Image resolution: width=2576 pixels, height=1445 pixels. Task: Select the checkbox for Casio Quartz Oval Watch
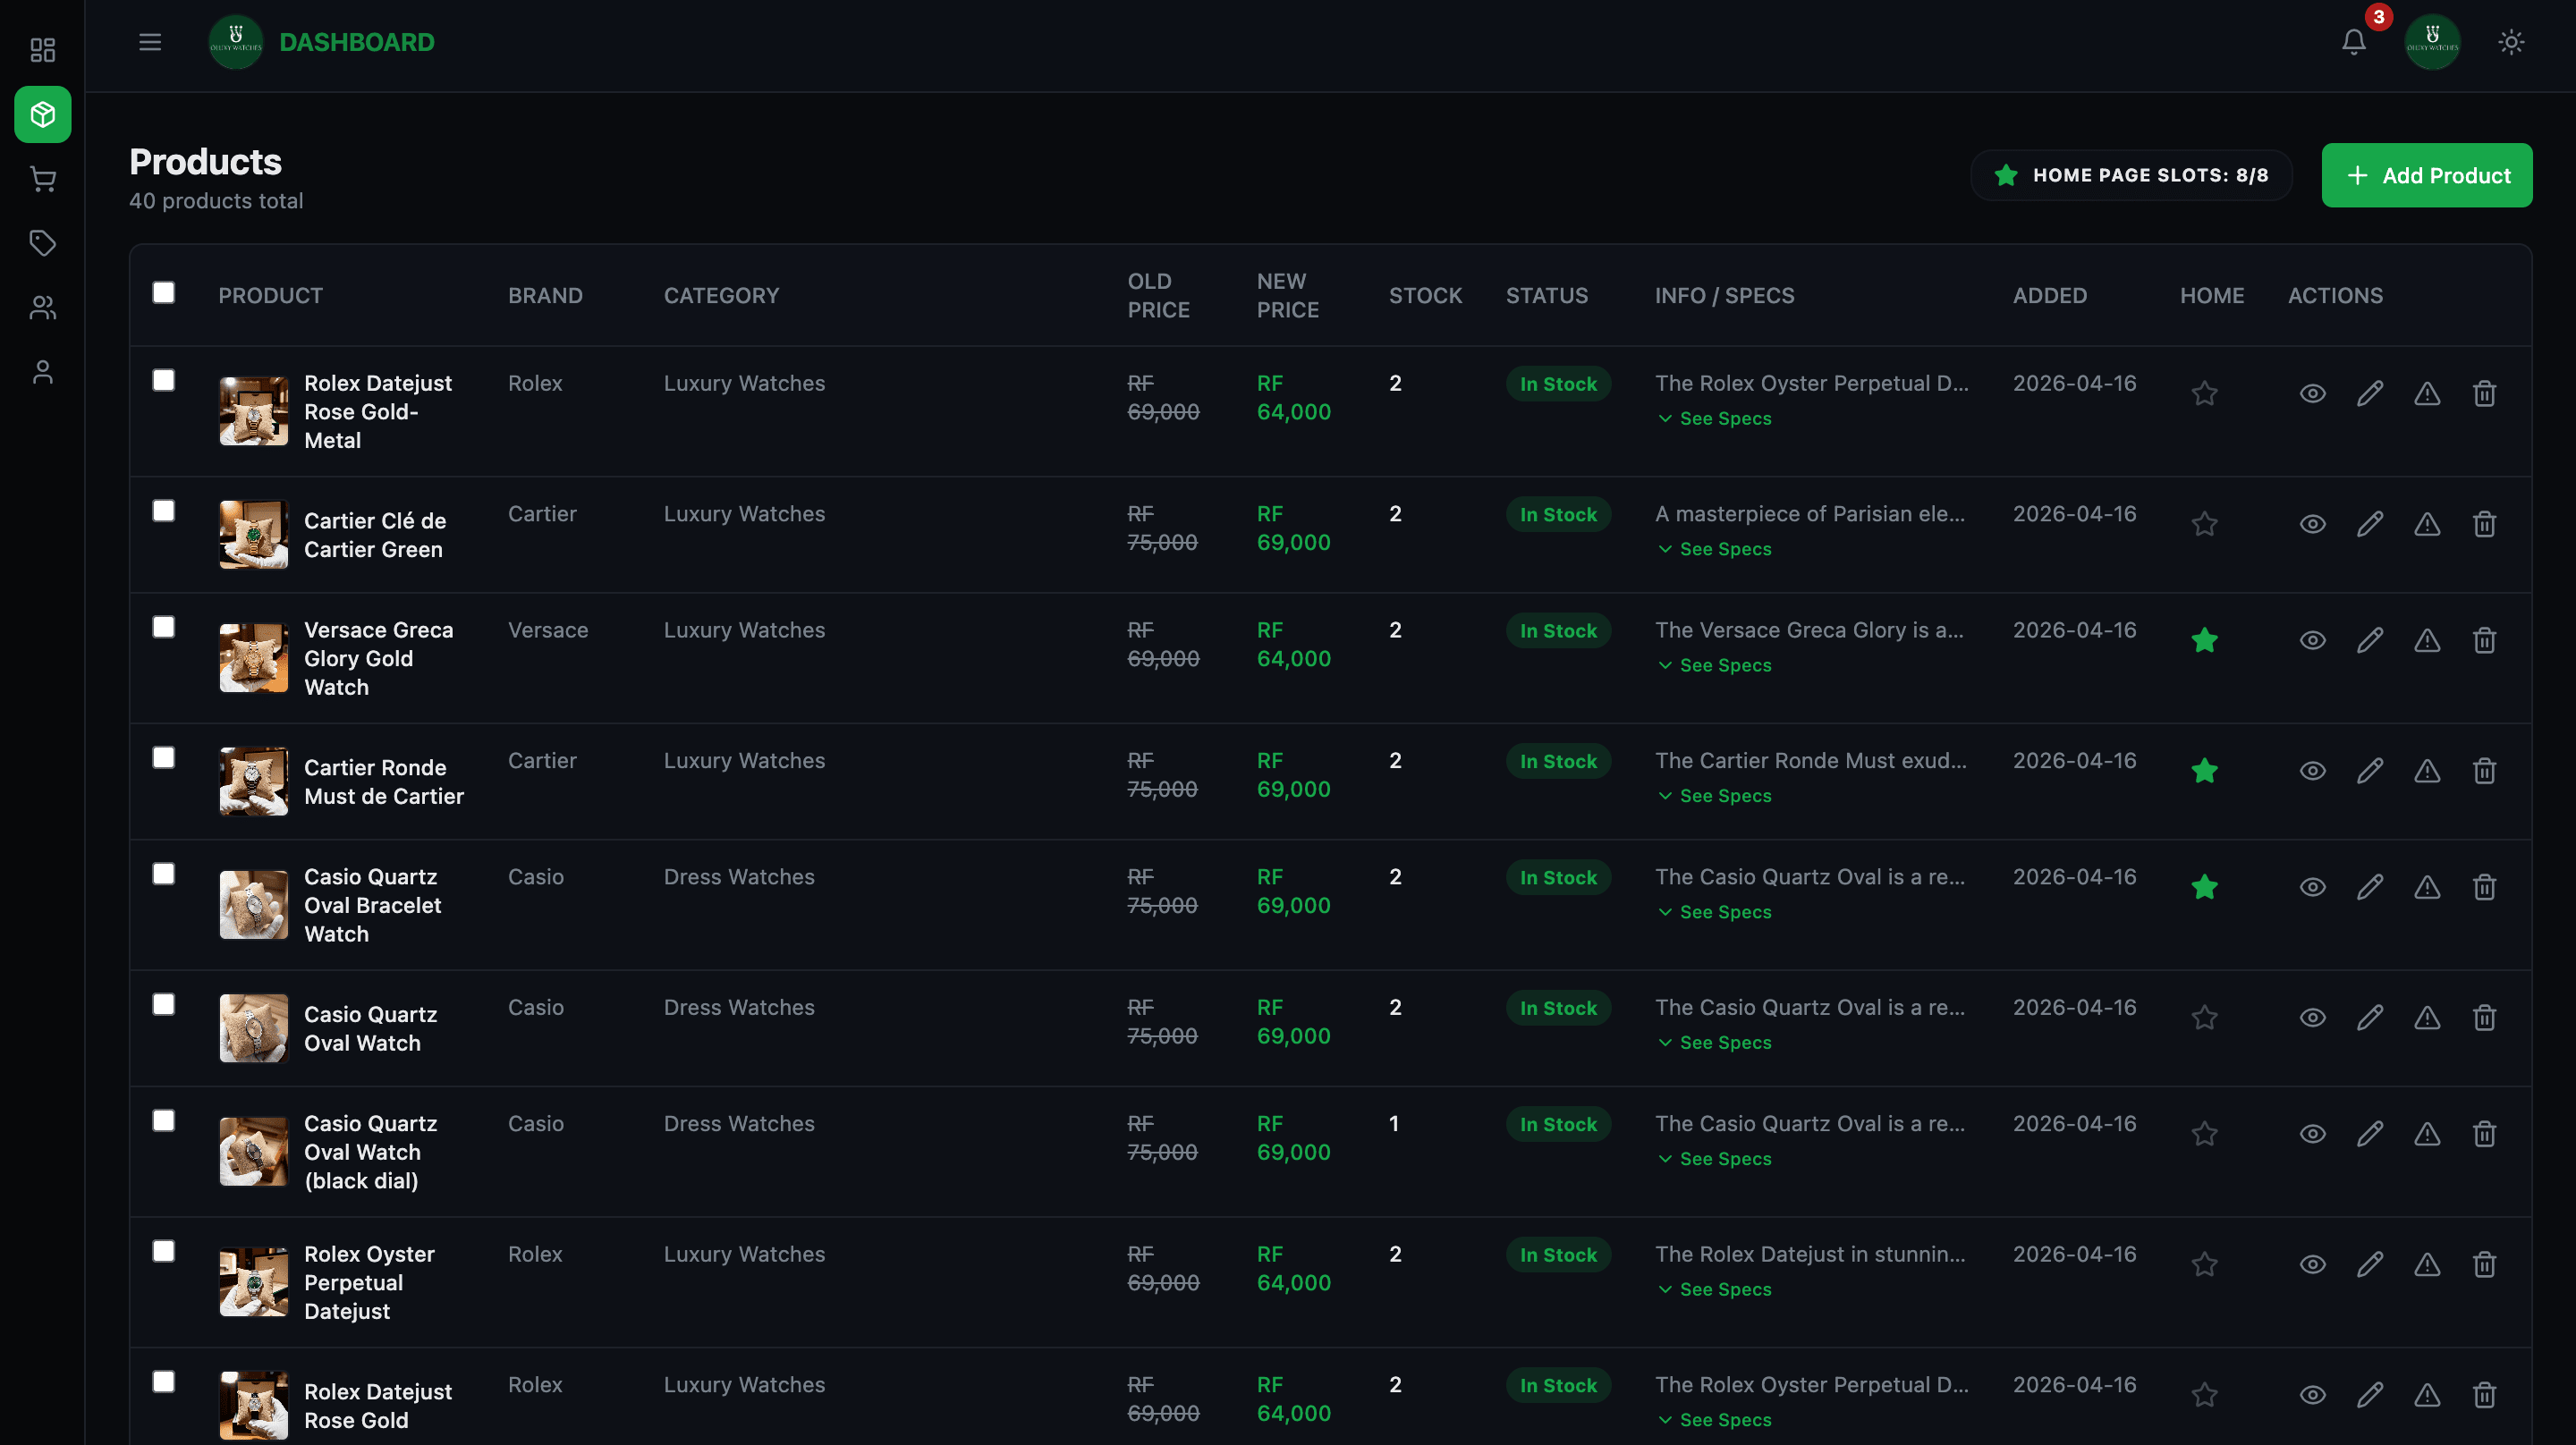164,1004
